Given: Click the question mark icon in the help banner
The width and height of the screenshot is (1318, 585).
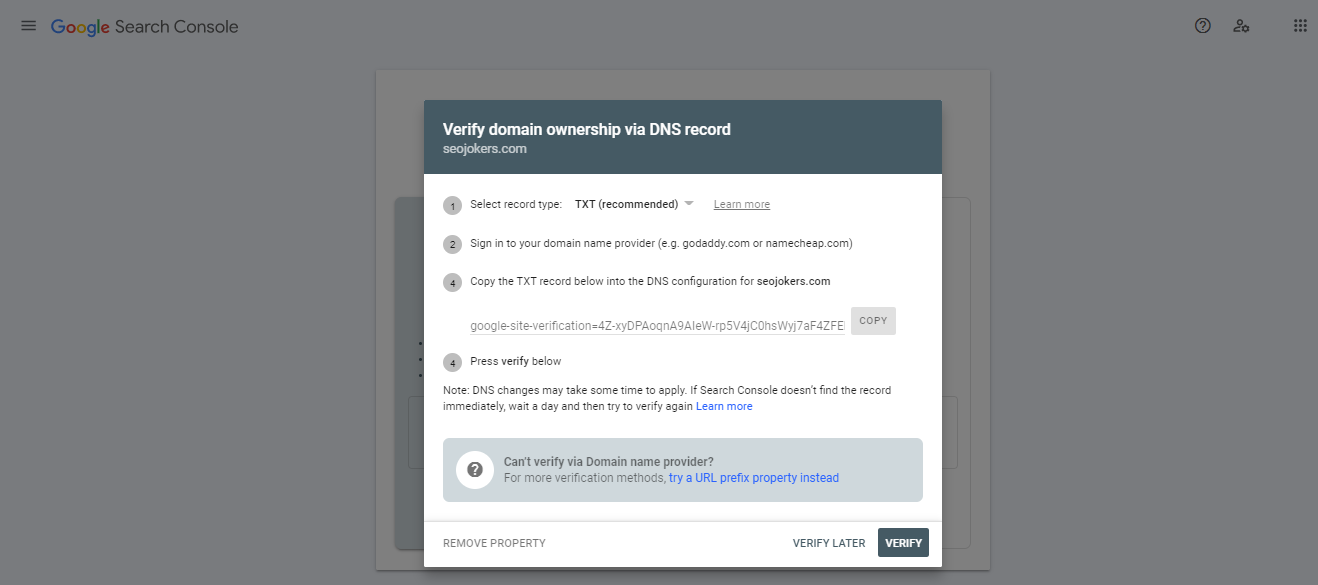Looking at the screenshot, I should click(x=474, y=469).
